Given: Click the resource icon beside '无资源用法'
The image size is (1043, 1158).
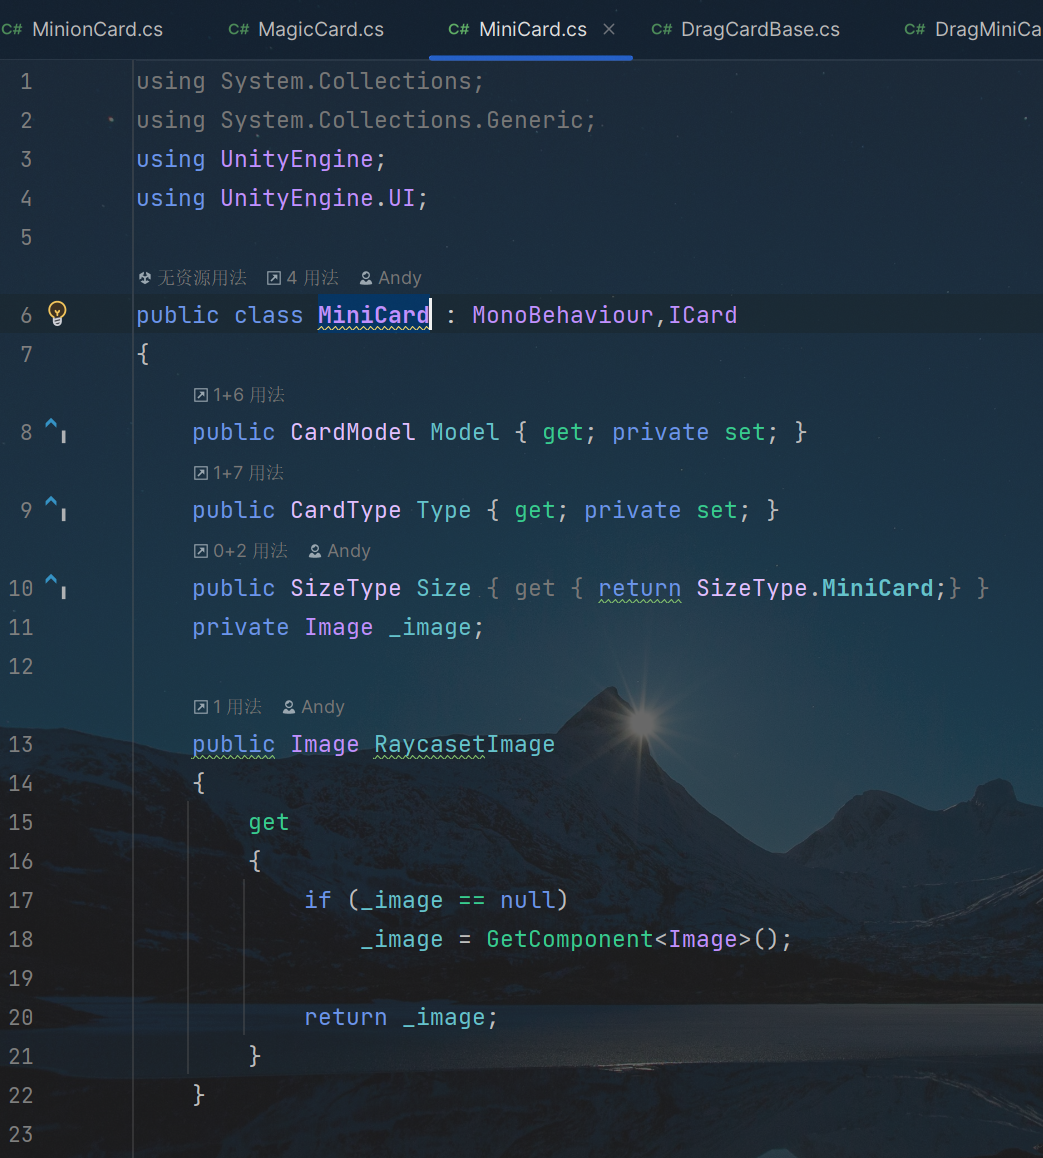Looking at the screenshot, I should (x=145, y=278).
